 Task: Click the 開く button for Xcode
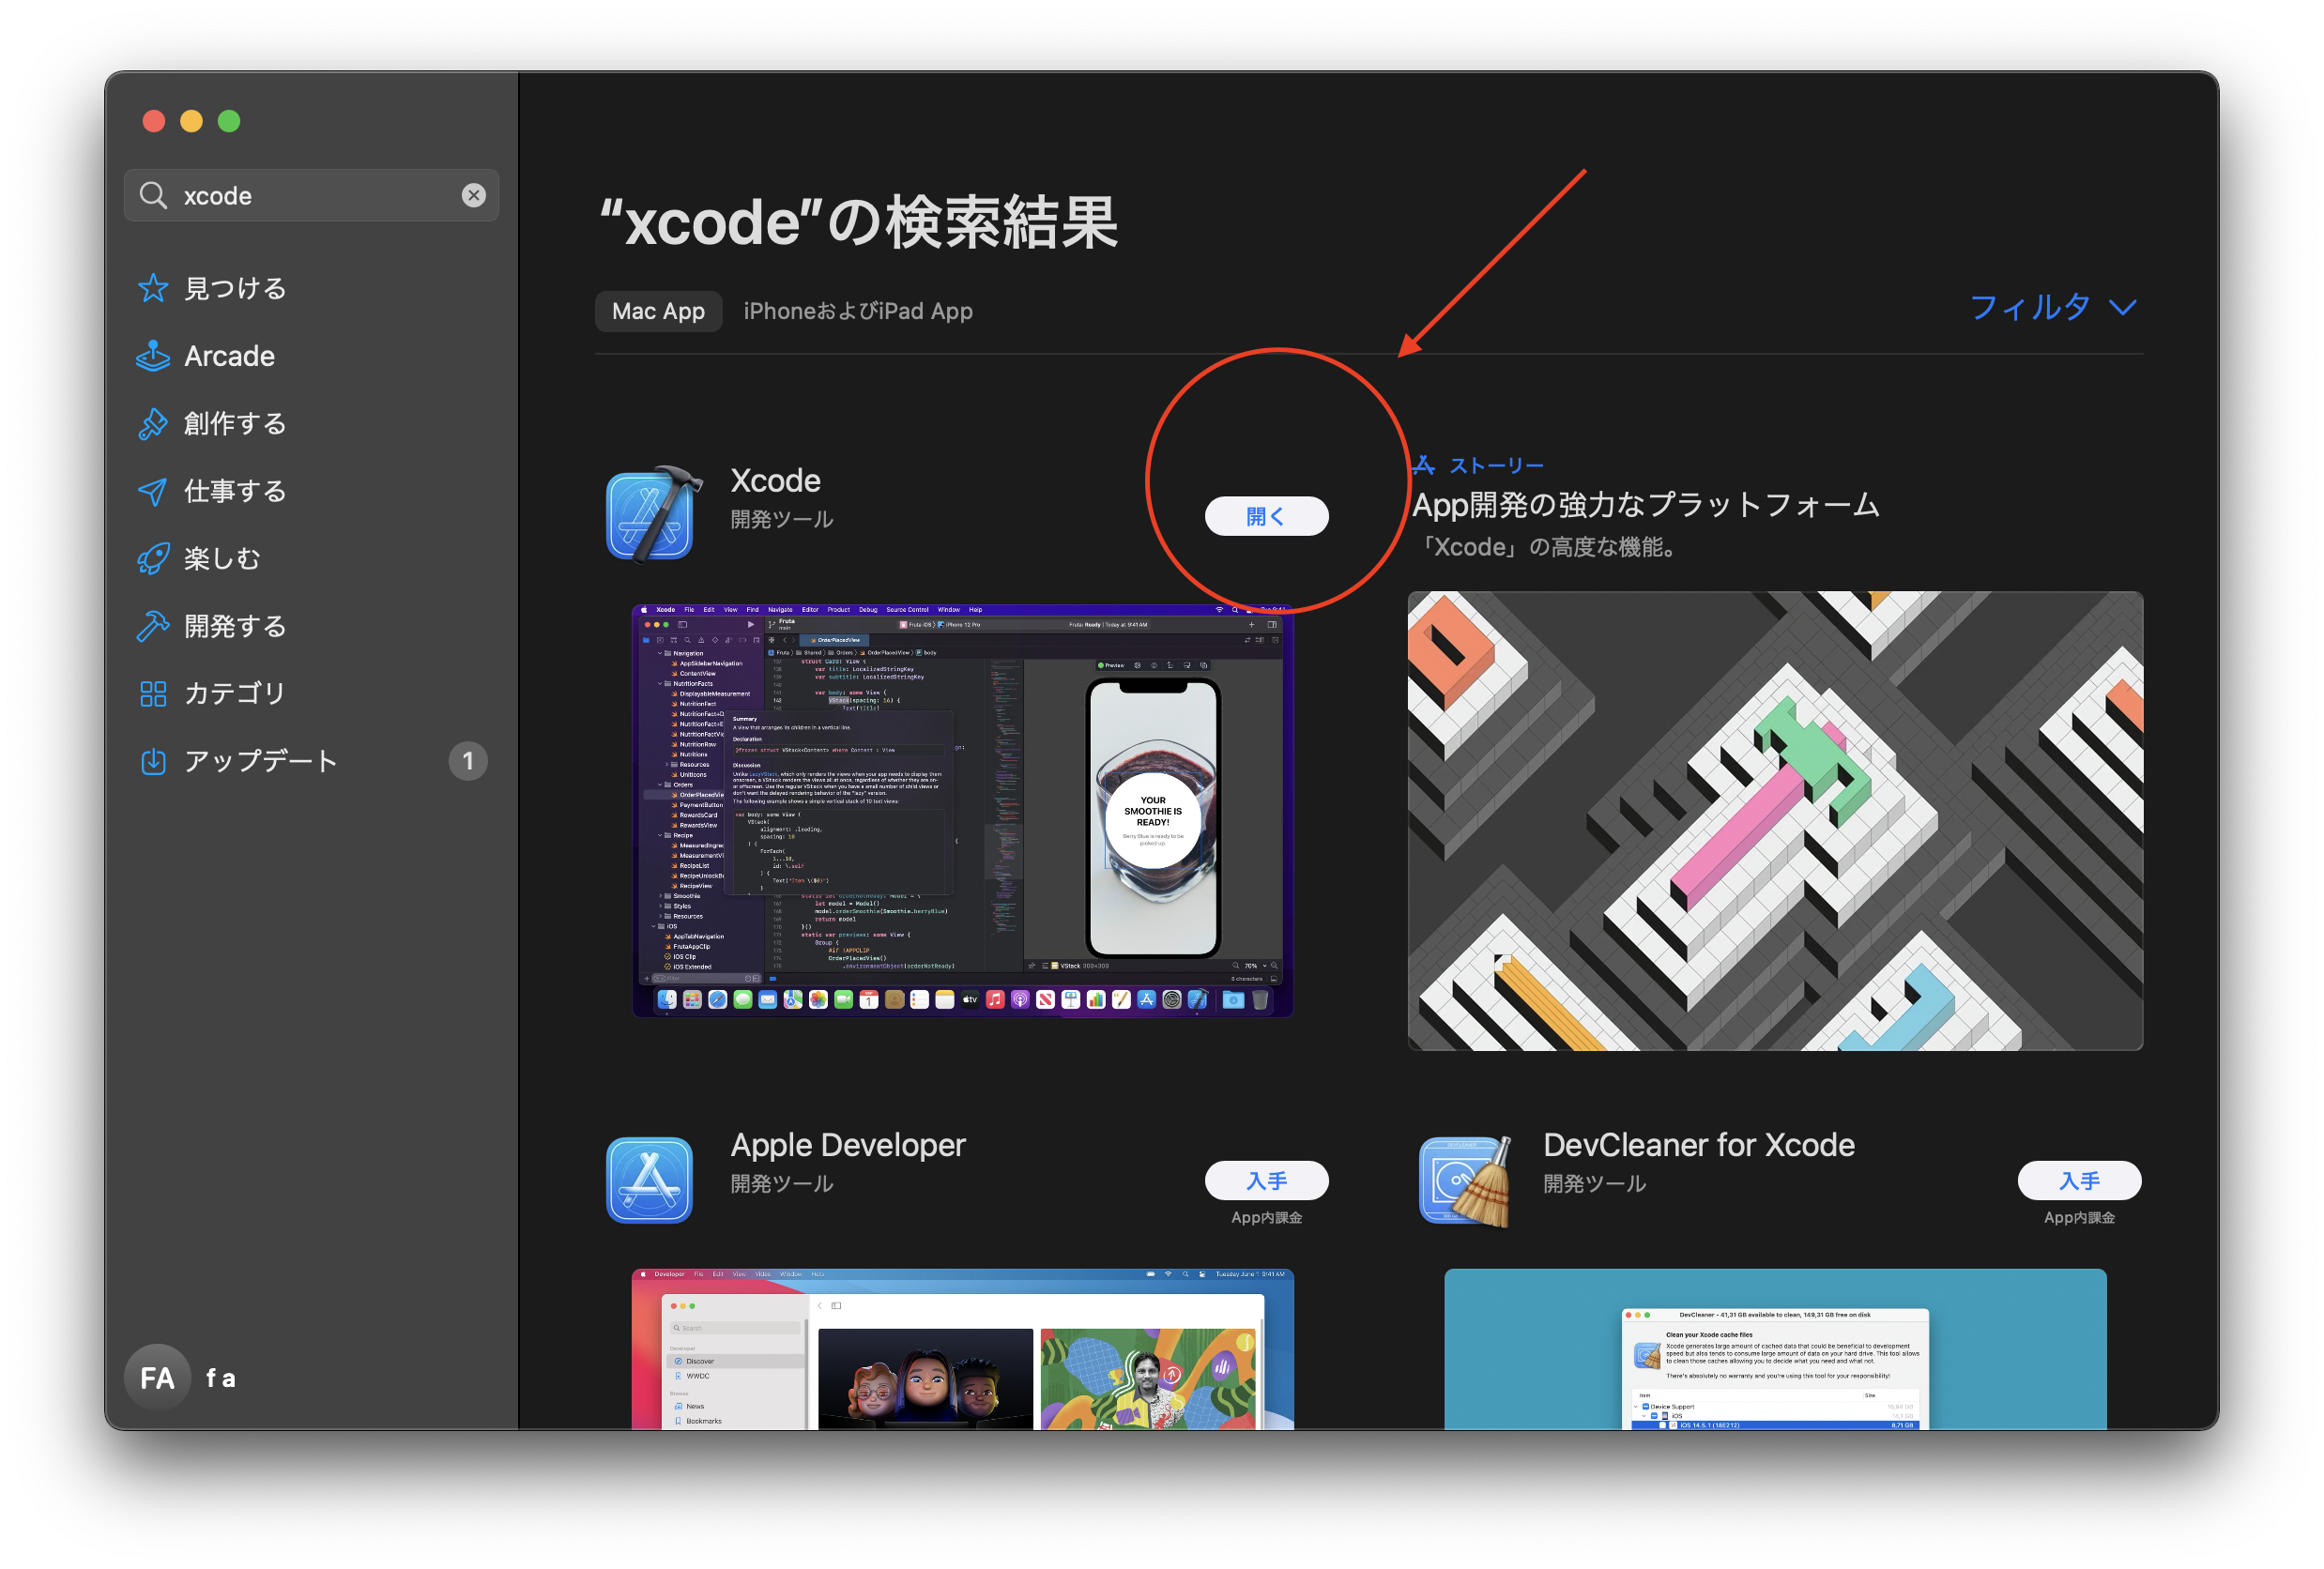click(x=1266, y=516)
